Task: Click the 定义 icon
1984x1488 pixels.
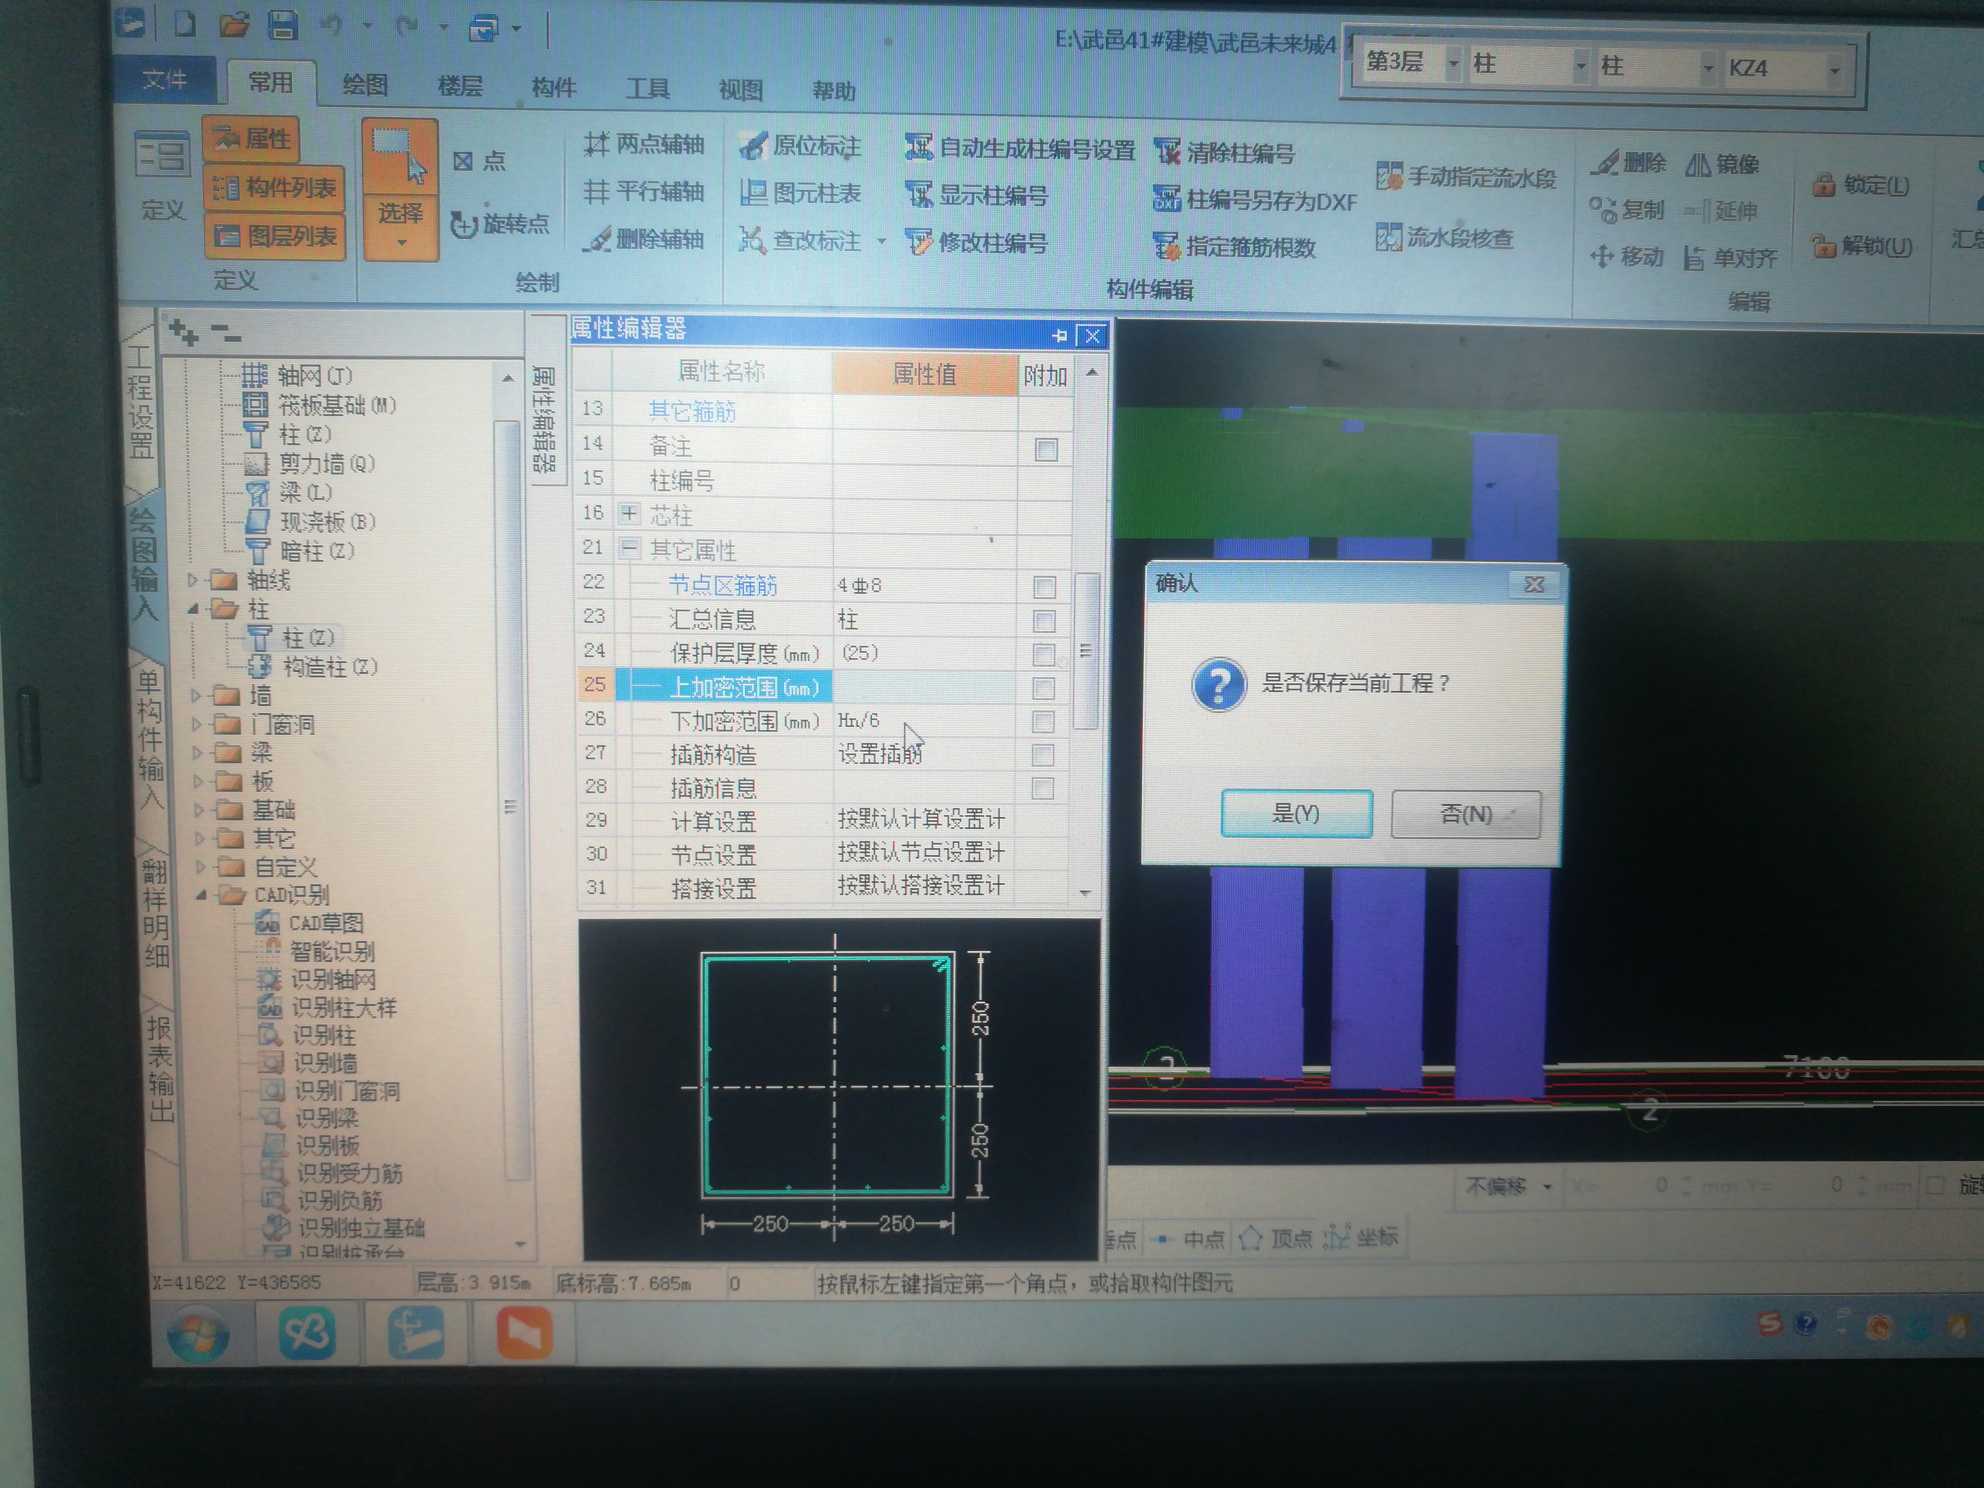Action: point(162,176)
